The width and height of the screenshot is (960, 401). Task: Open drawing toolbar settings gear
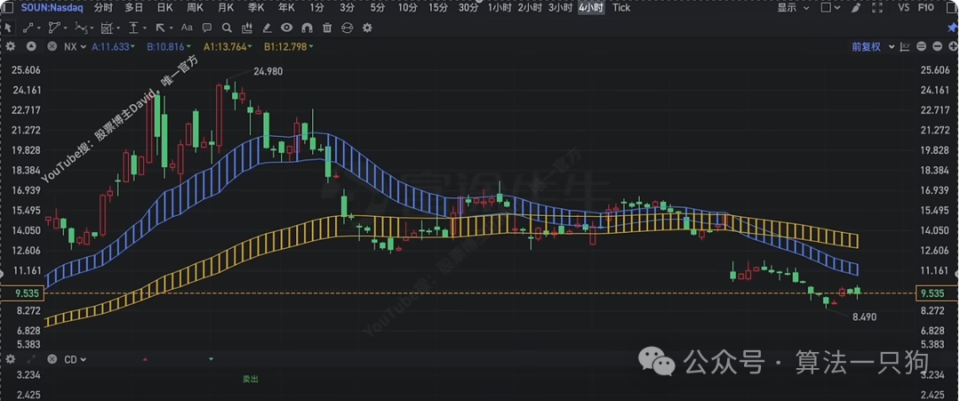(x=367, y=28)
